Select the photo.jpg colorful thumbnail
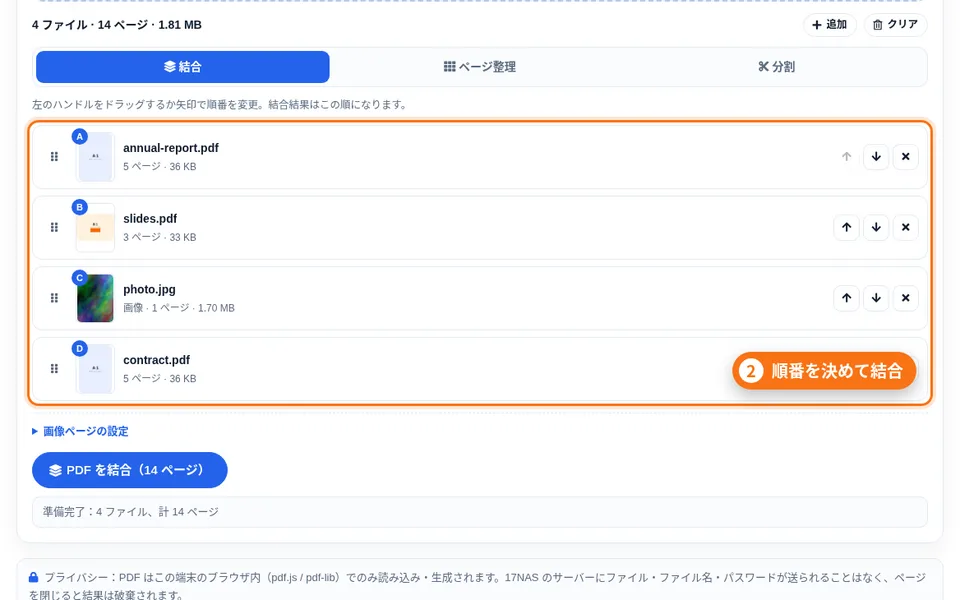 (x=95, y=298)
